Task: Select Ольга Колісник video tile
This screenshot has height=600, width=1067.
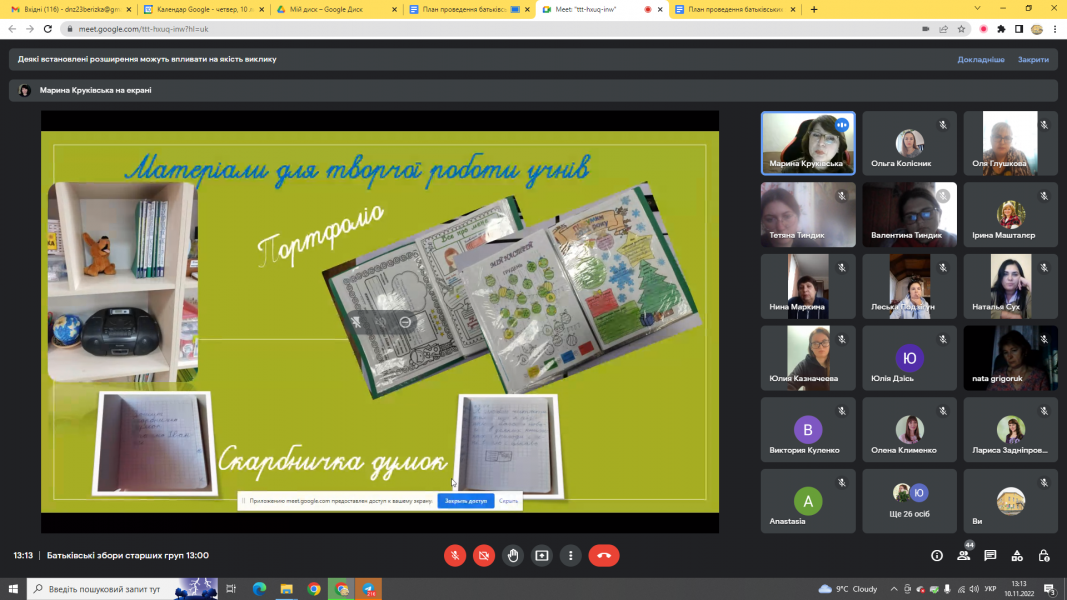Action: pyautogui.click(x=909, y=144)
